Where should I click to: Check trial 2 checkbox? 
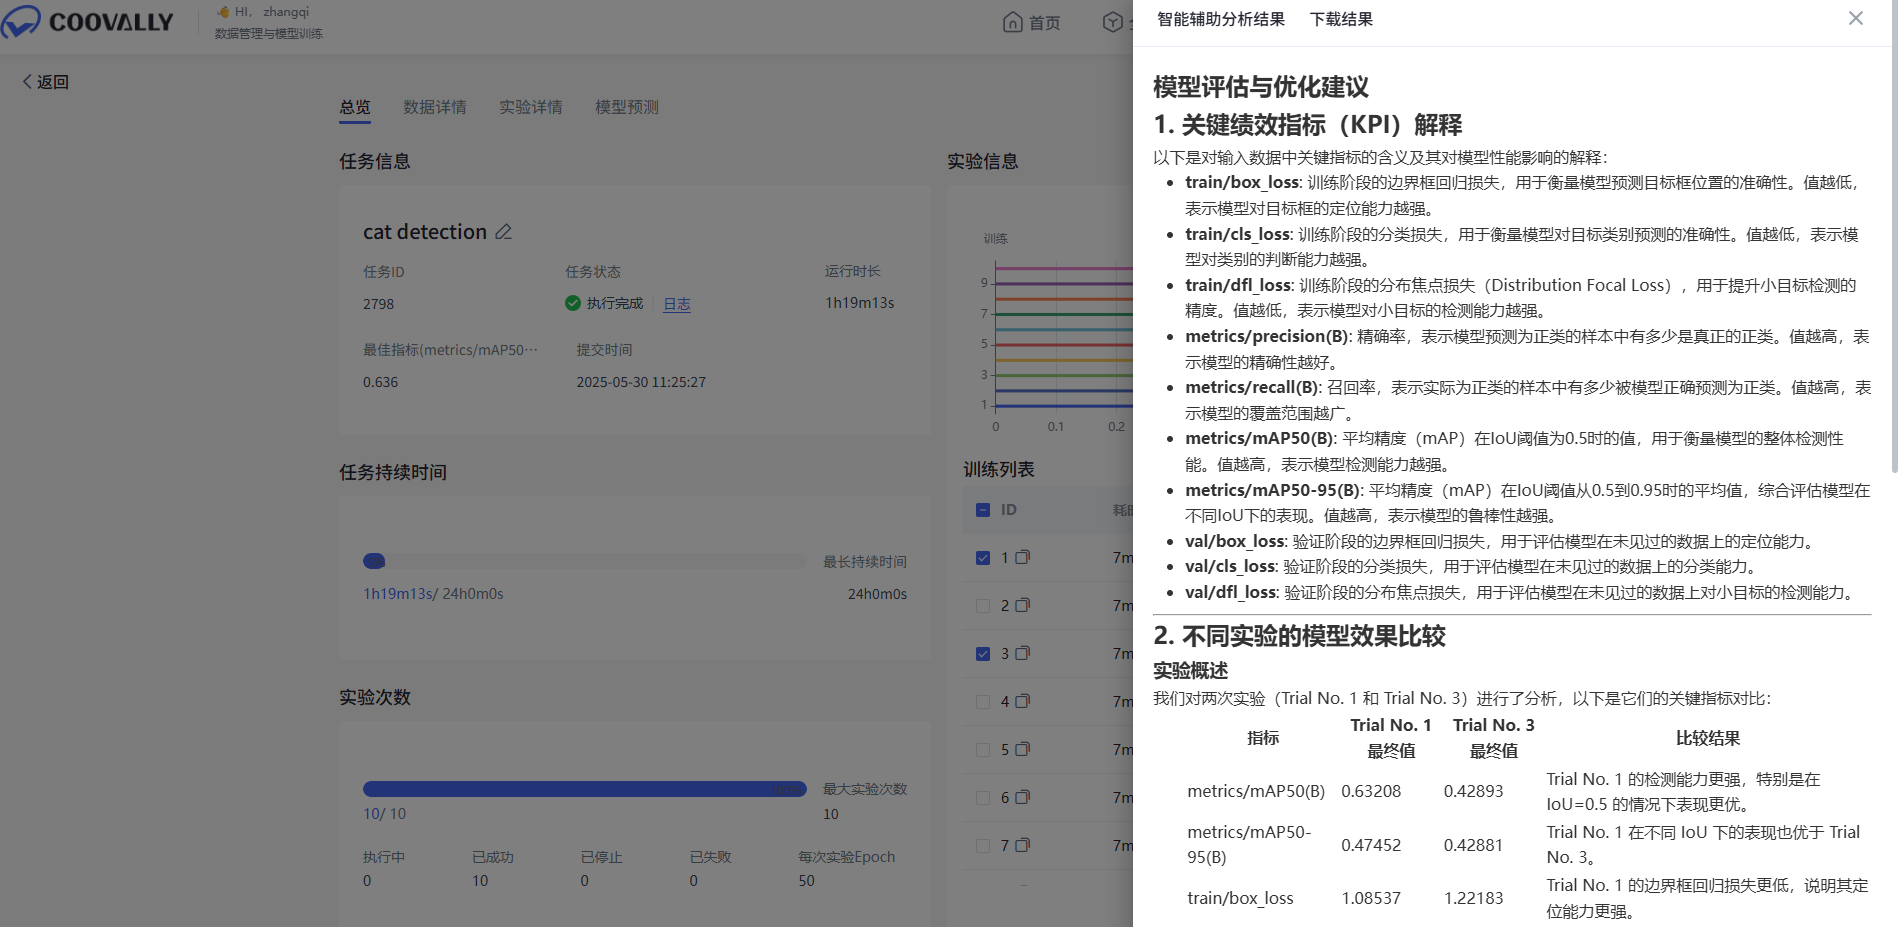983,606
